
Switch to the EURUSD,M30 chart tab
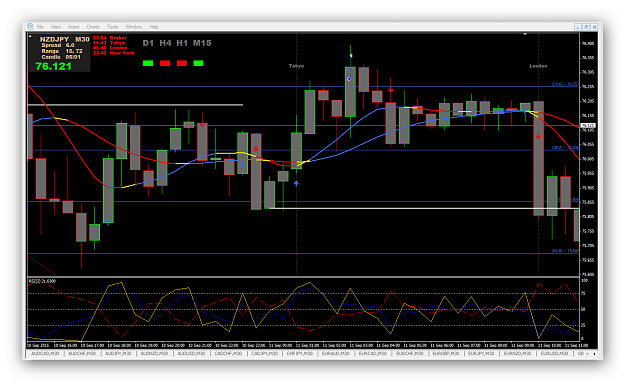554,353
